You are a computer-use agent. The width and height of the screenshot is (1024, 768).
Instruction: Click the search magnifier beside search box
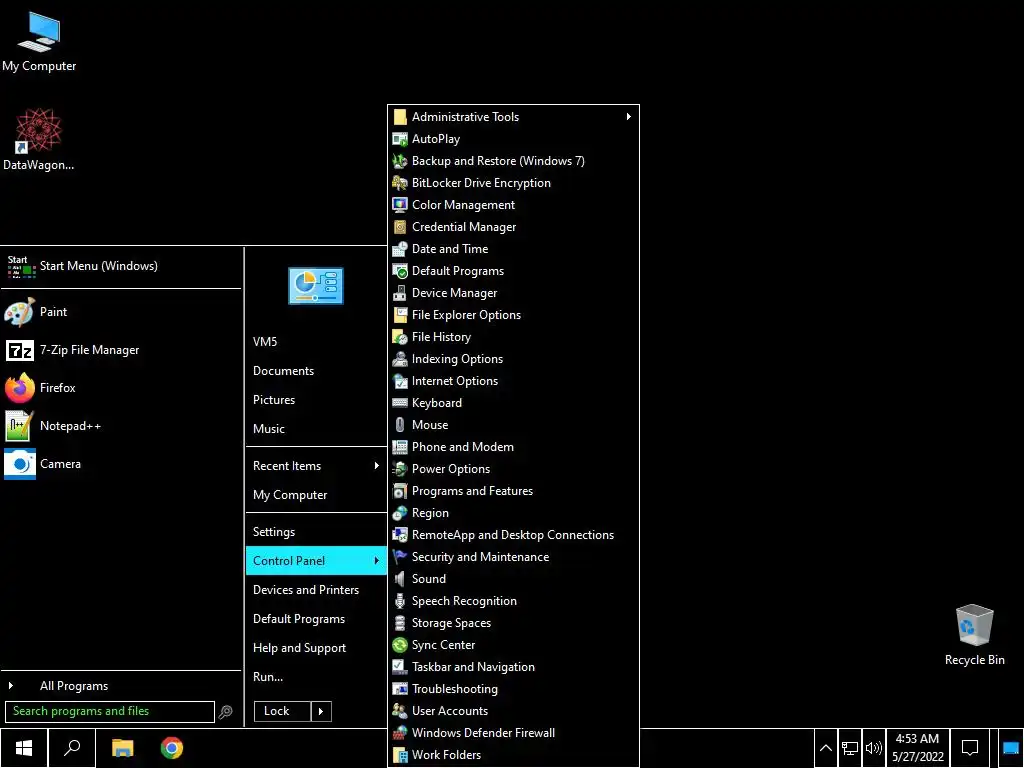pos(225,712)
